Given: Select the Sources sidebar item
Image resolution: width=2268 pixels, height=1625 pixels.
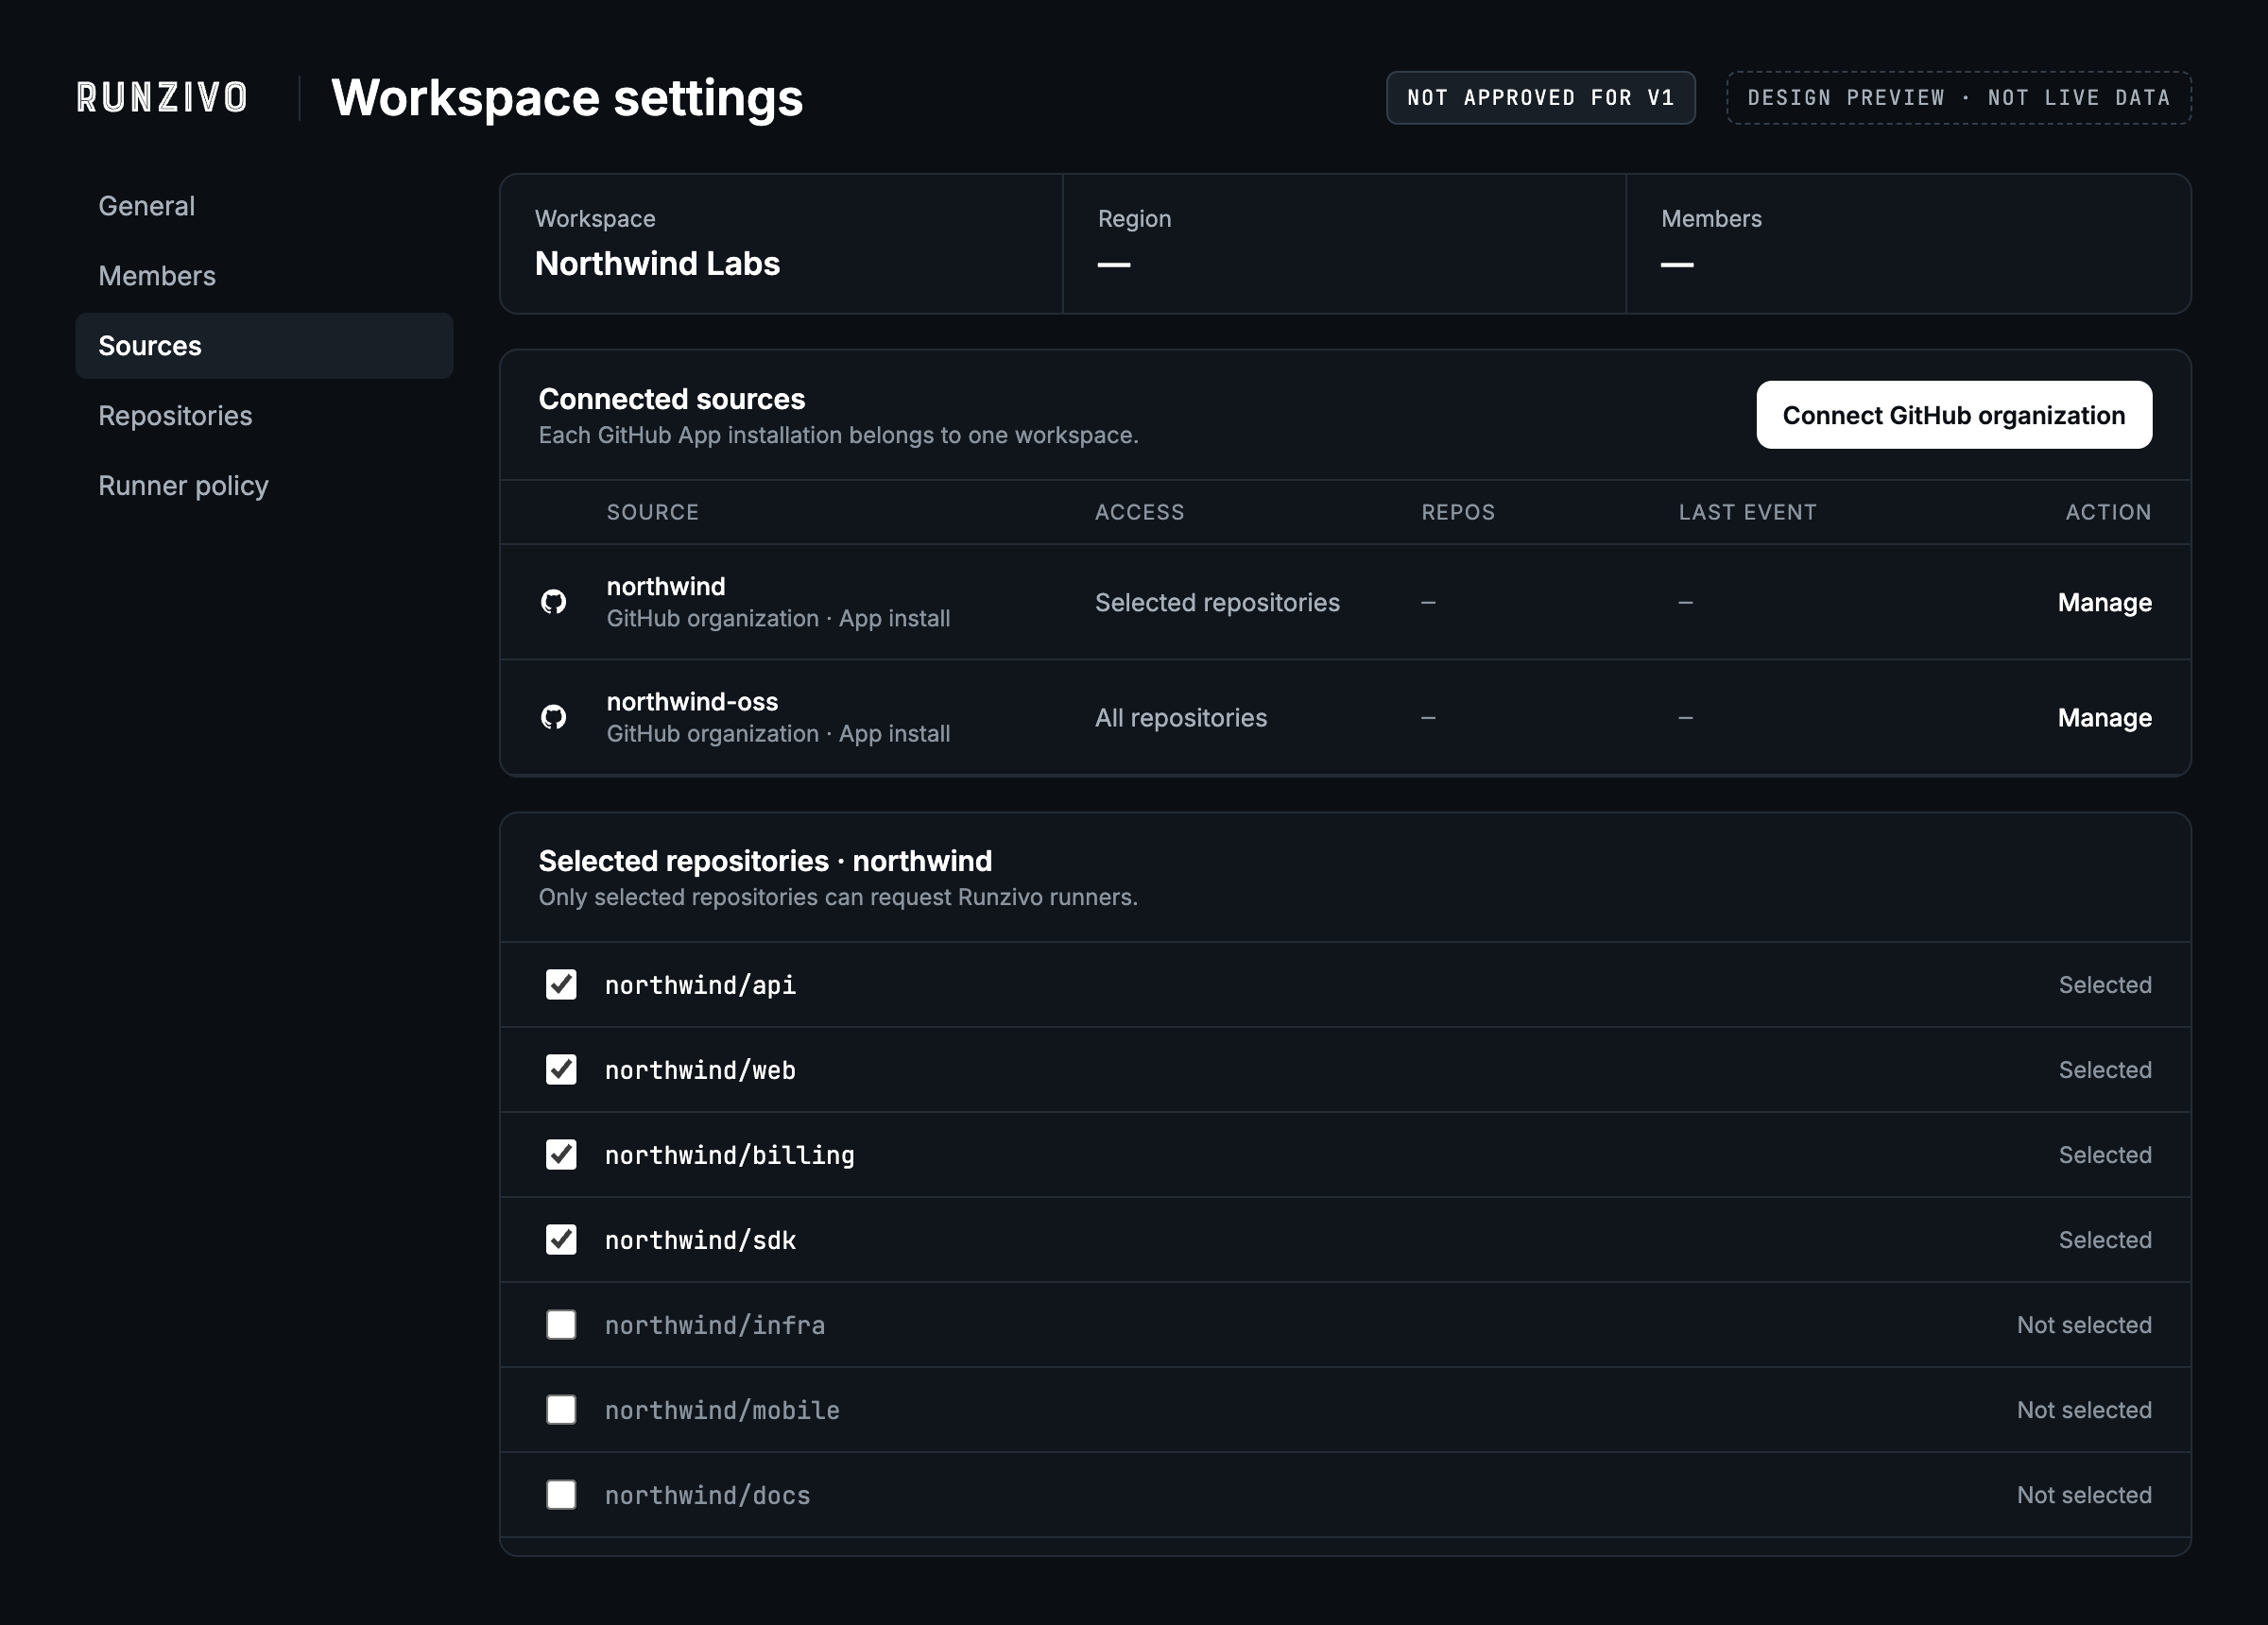Looking at the screenshot, I should [264, 346].
